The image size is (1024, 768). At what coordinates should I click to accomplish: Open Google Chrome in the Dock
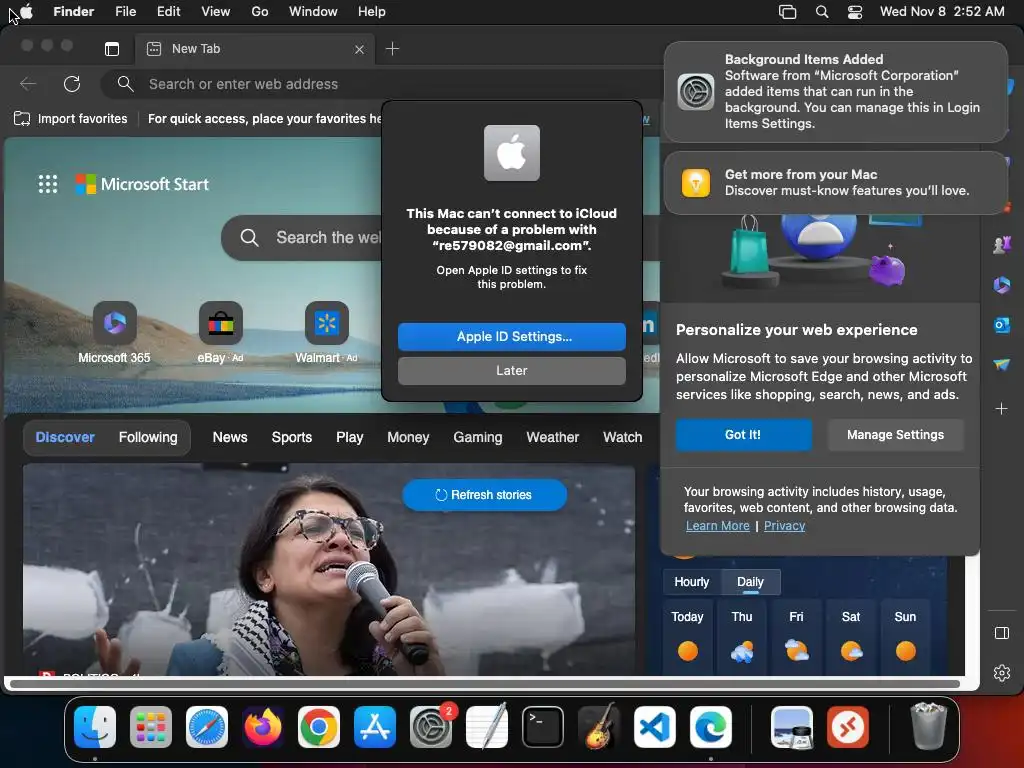point(319,728)
